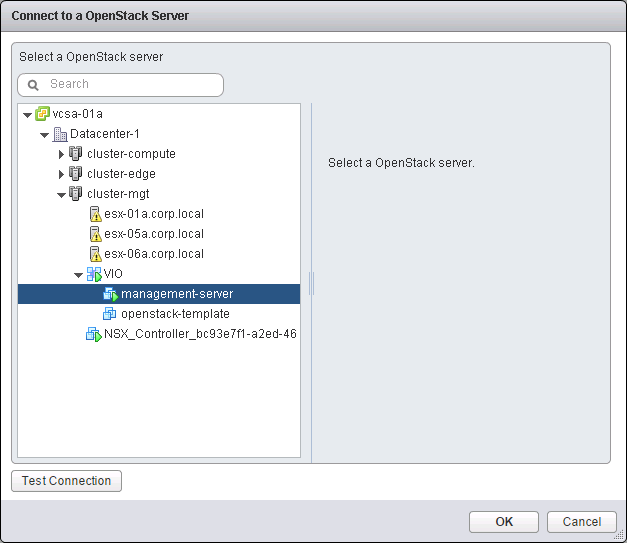Click the search magnifier icon
The image size is (627, 543).
click(x=34, y=85)
